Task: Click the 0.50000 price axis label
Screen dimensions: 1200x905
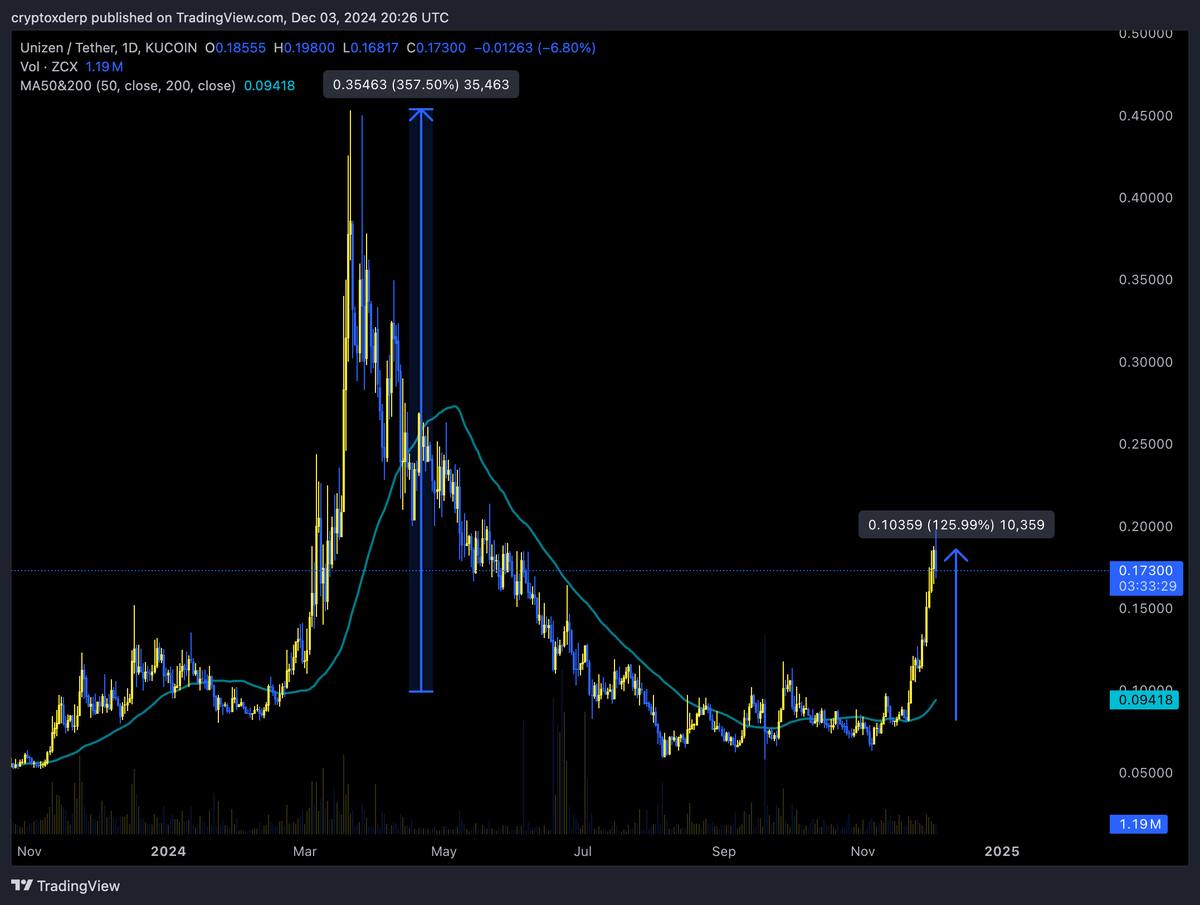Action: coord(1145,34)
